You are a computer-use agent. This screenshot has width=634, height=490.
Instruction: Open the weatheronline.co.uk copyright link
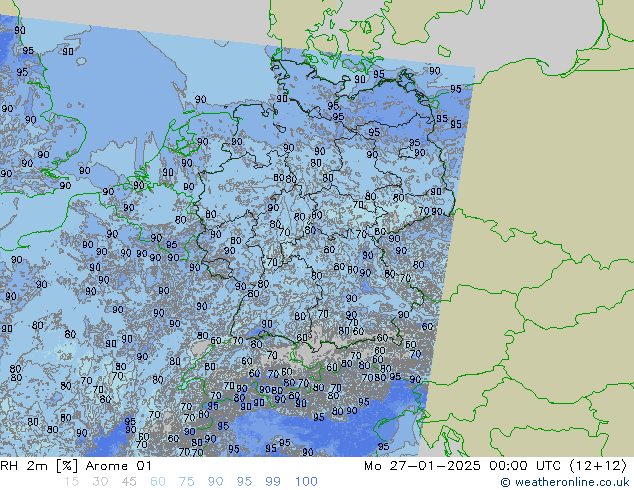(x=565, y=482)
